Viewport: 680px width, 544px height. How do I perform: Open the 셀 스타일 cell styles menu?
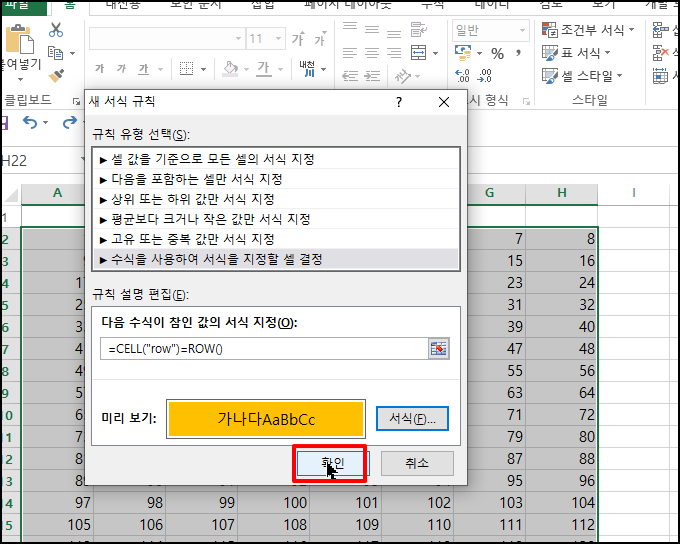(x=582, y=76)
